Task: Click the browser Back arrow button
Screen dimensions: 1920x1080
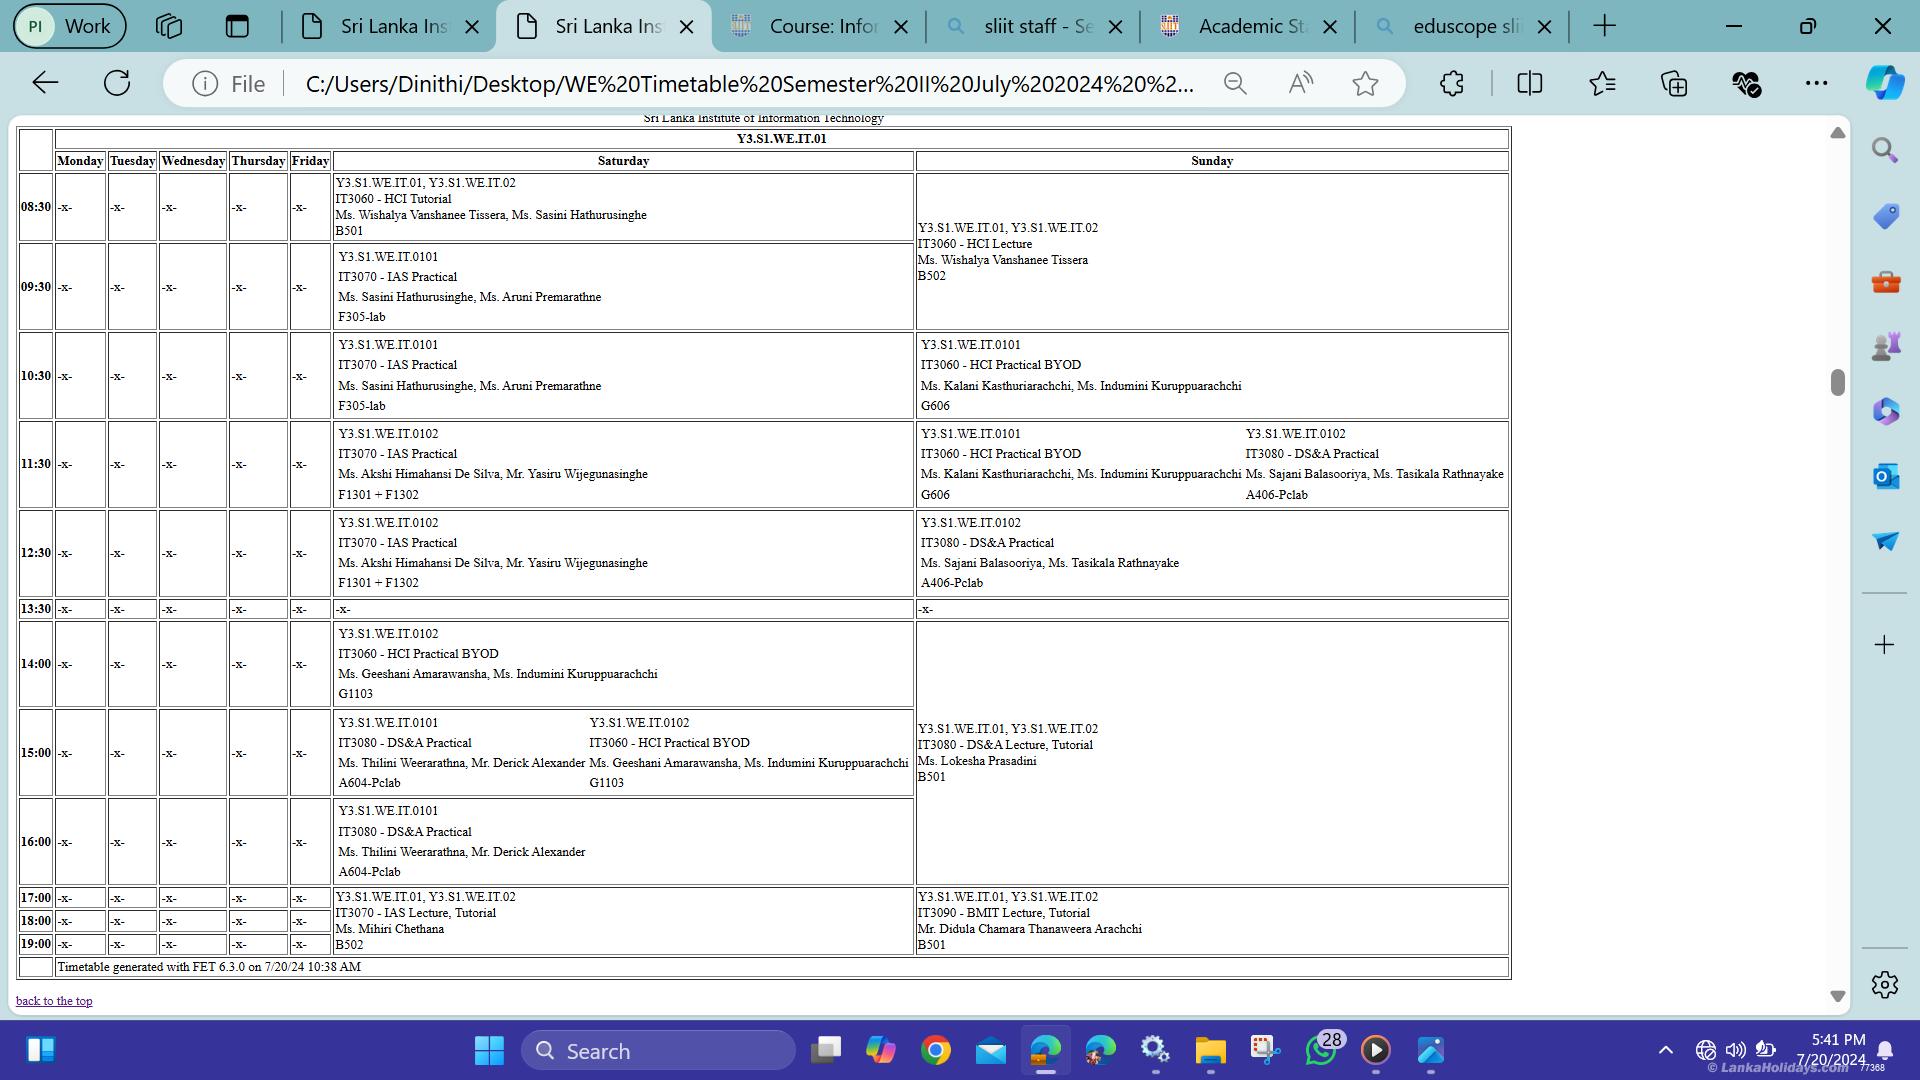Action: [x=46, y=83]
